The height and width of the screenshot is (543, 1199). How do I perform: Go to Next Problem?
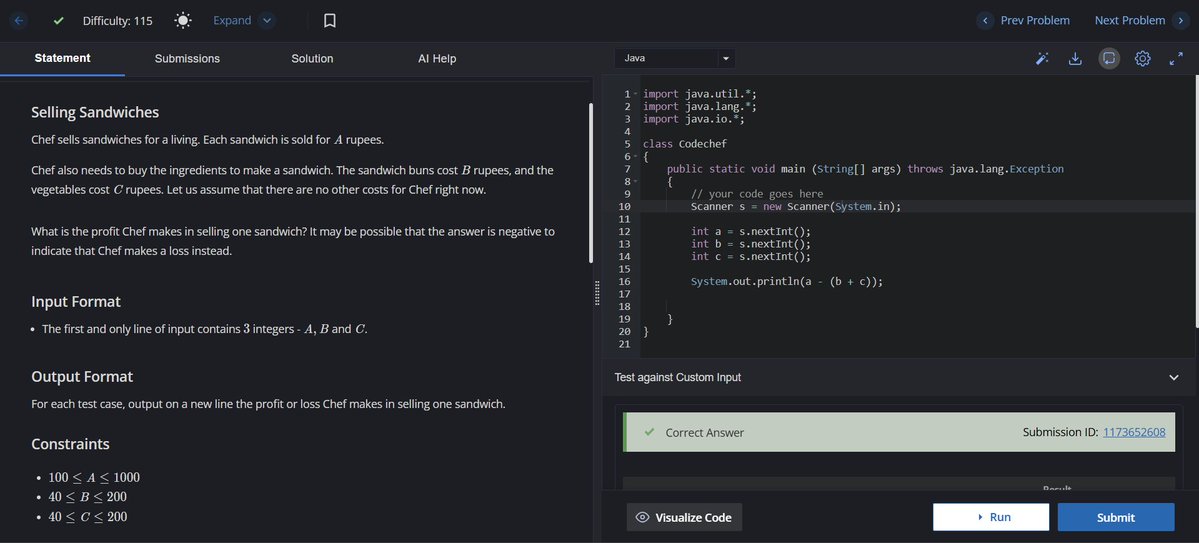(1129, 21)
